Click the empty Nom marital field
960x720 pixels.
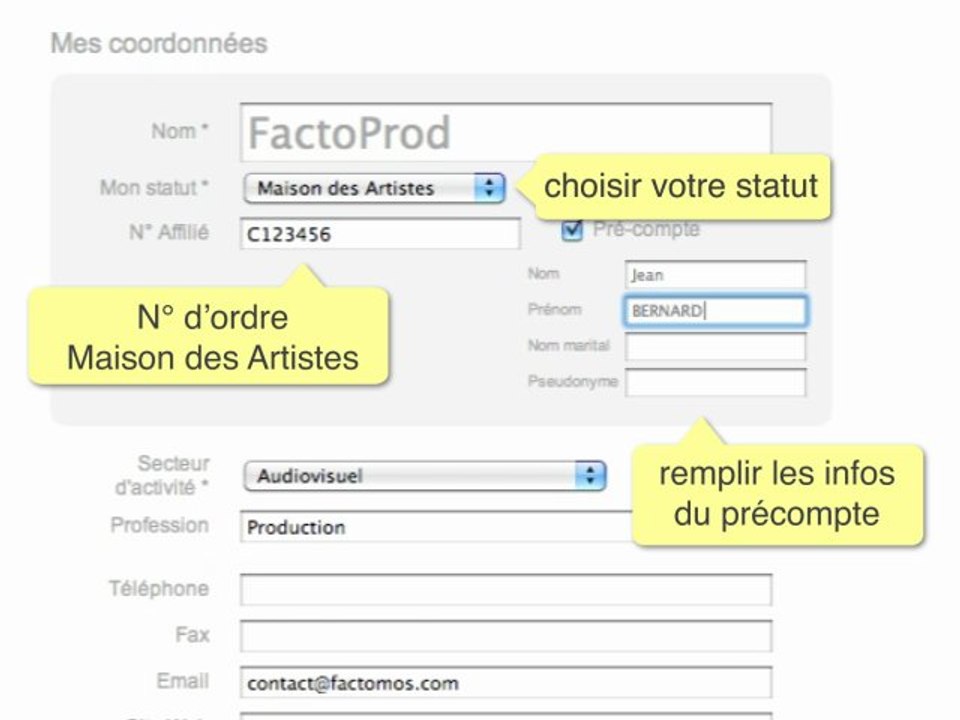[715, 347]
